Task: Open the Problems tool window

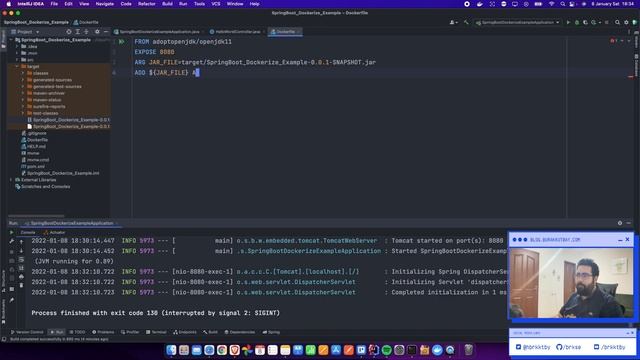Action: [103, 332]
